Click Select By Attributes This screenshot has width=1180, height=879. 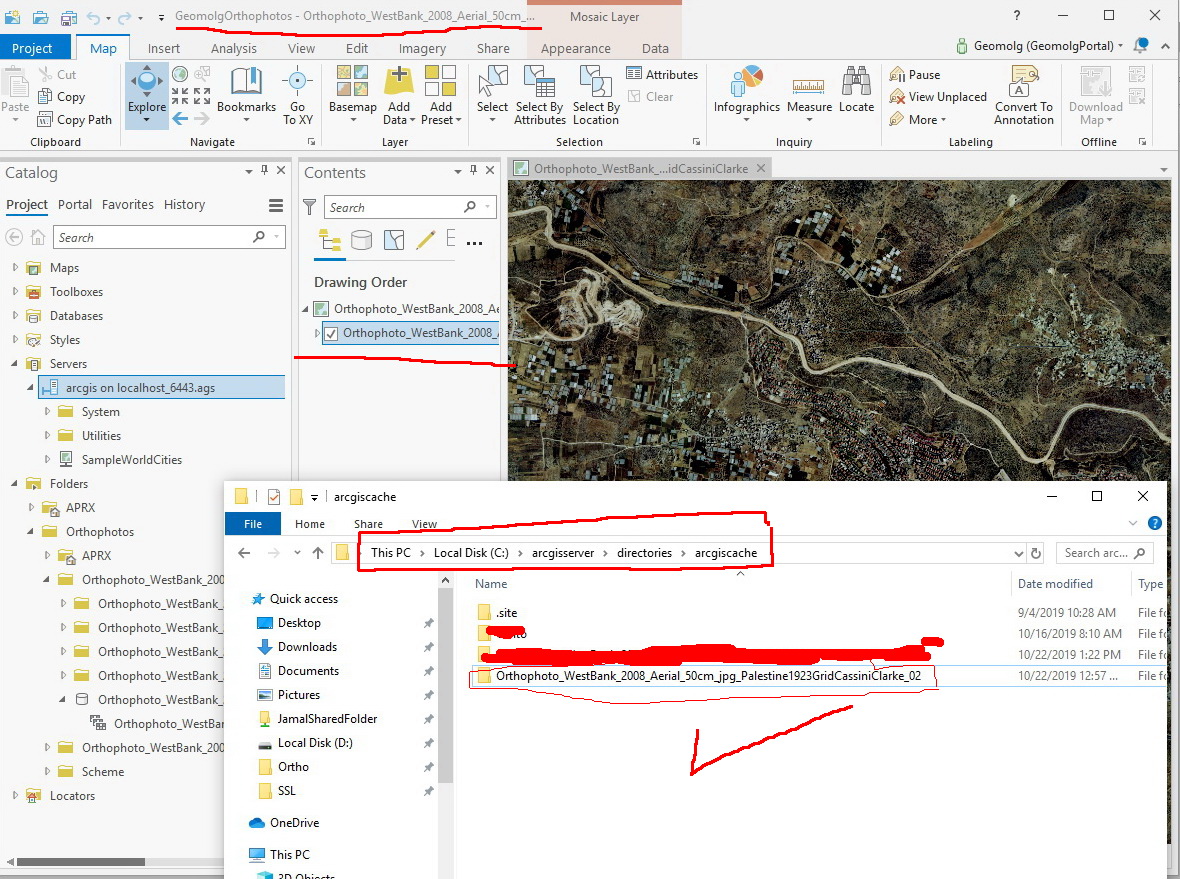[540, 96]
